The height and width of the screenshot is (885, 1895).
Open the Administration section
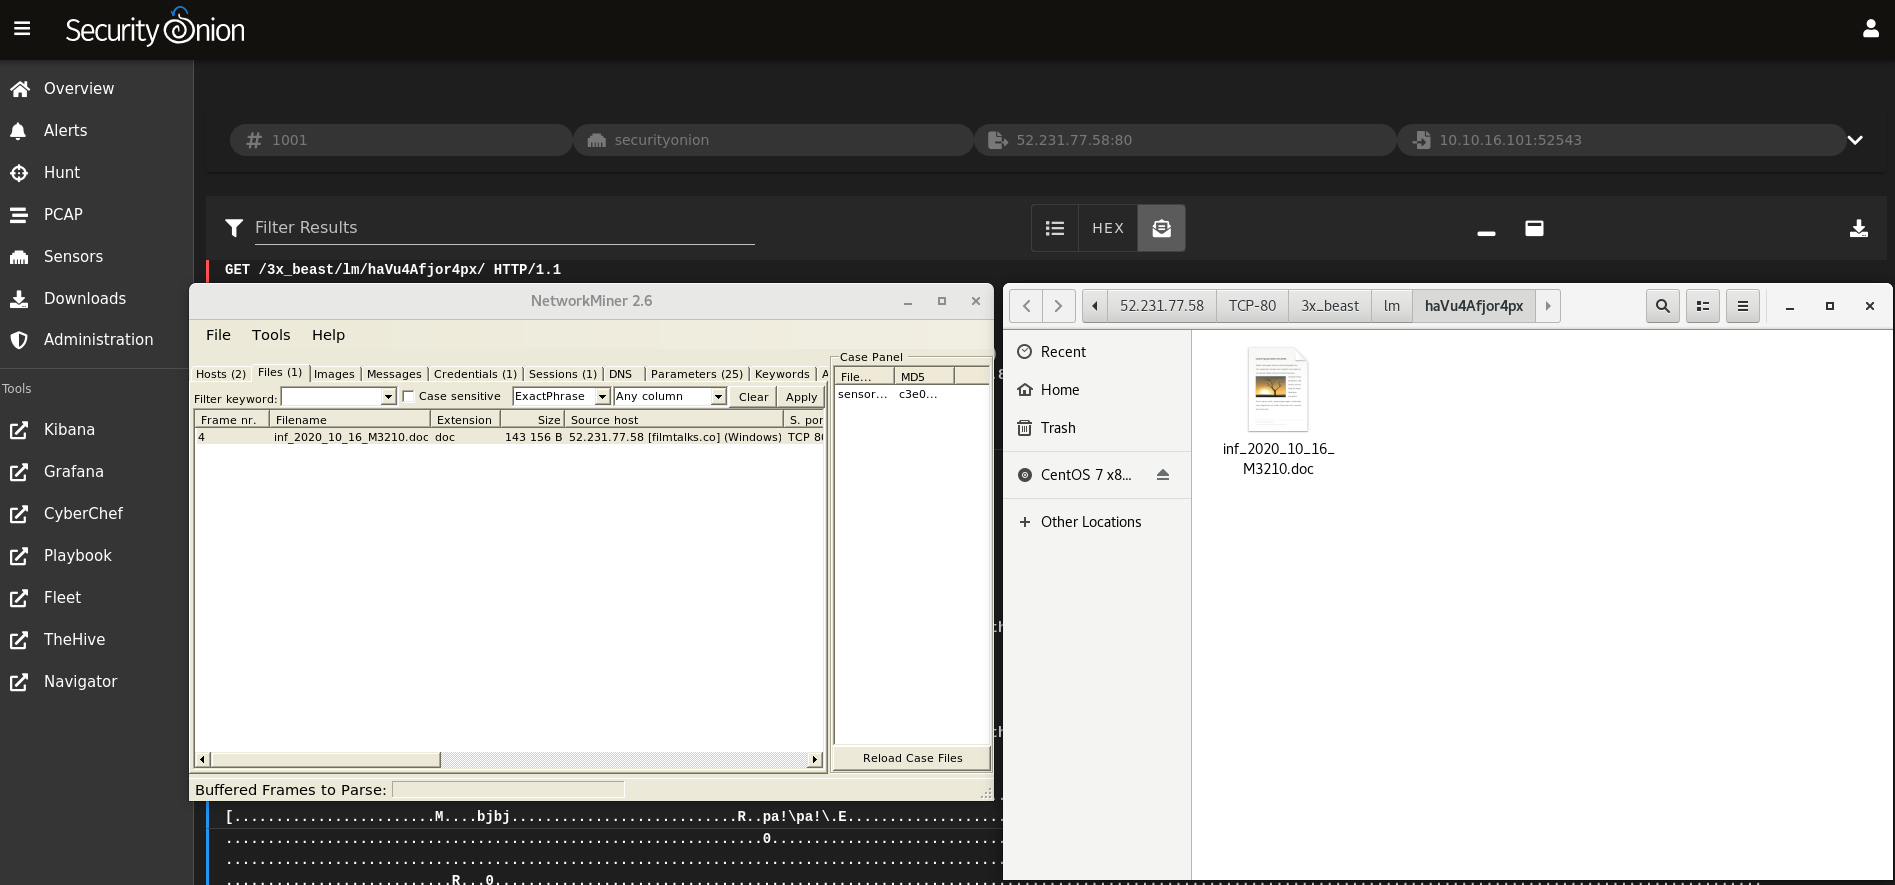click(x=96, y=339)
